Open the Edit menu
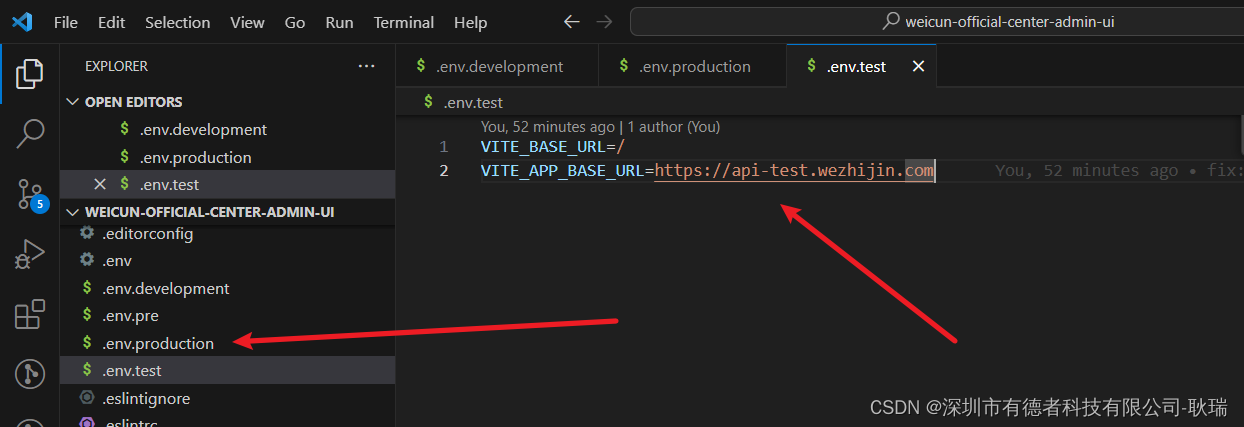 pos(112,22)
